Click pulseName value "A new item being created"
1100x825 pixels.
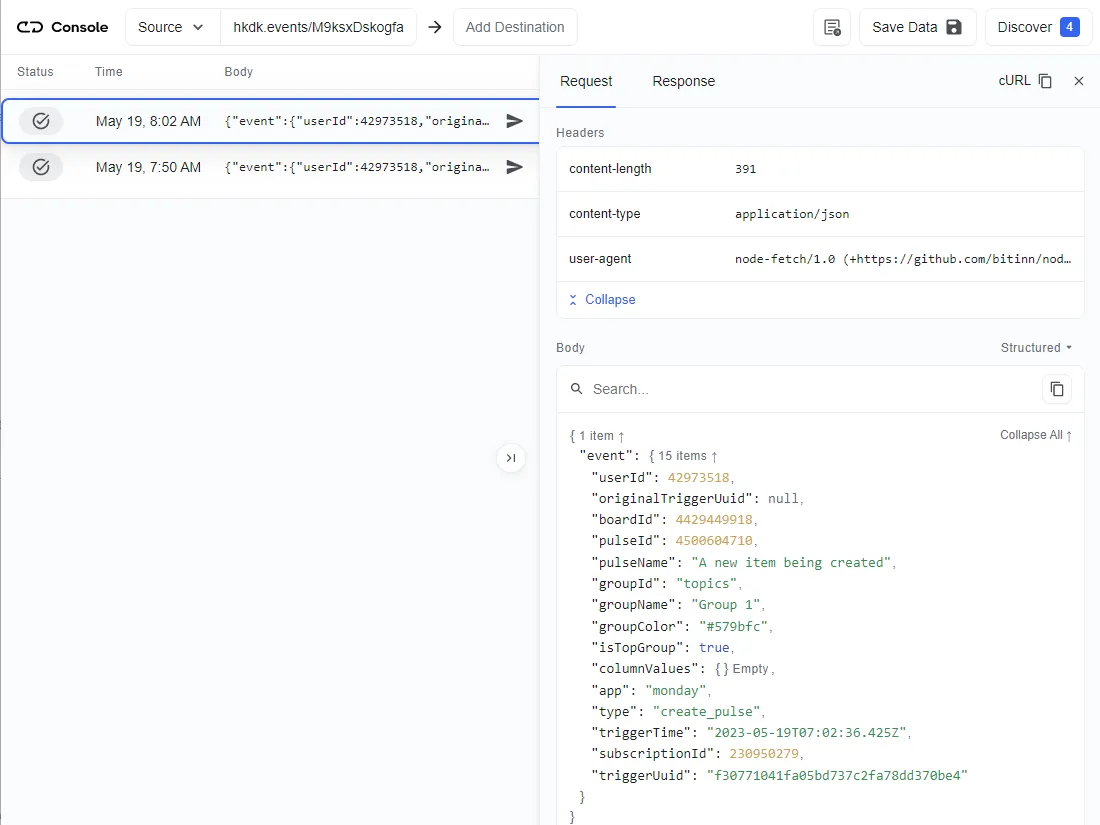pos(791,563)
